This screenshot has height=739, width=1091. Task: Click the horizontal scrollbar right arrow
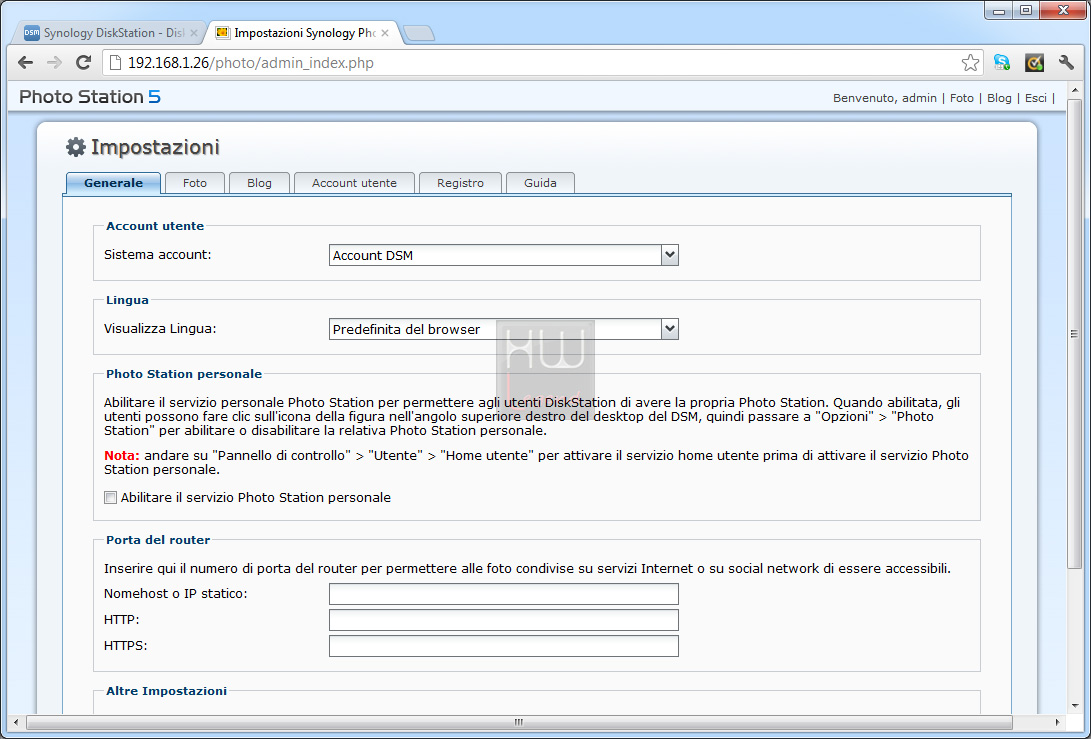click(x=1058, y=722)
